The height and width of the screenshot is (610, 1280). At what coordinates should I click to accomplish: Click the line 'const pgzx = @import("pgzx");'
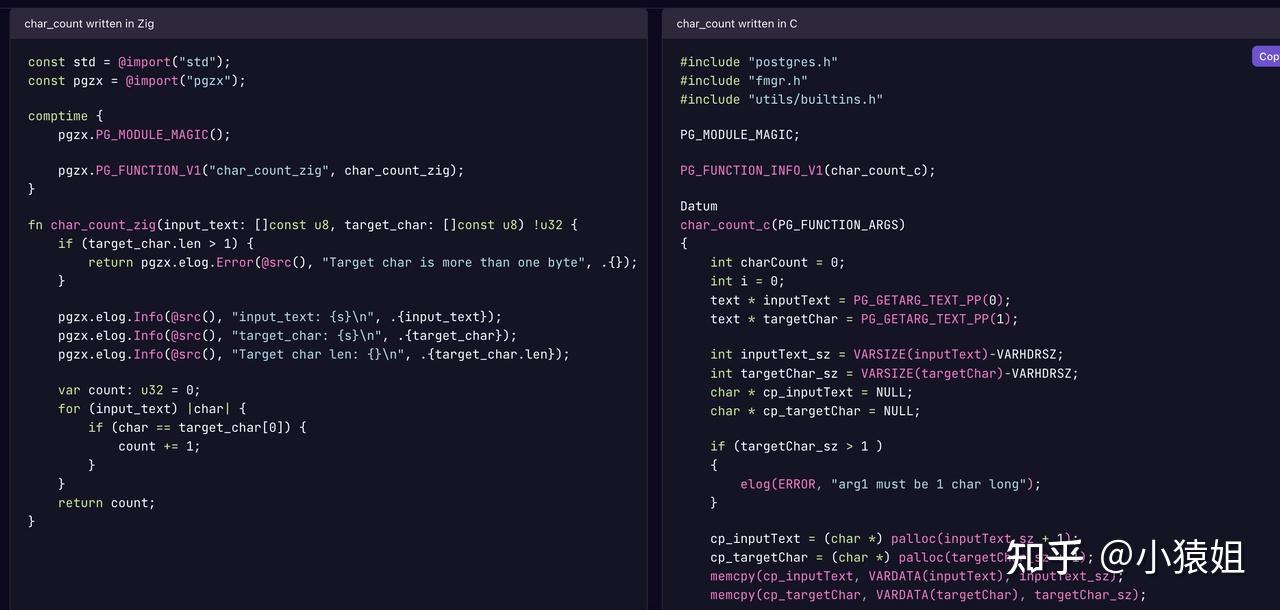[137, 81]
